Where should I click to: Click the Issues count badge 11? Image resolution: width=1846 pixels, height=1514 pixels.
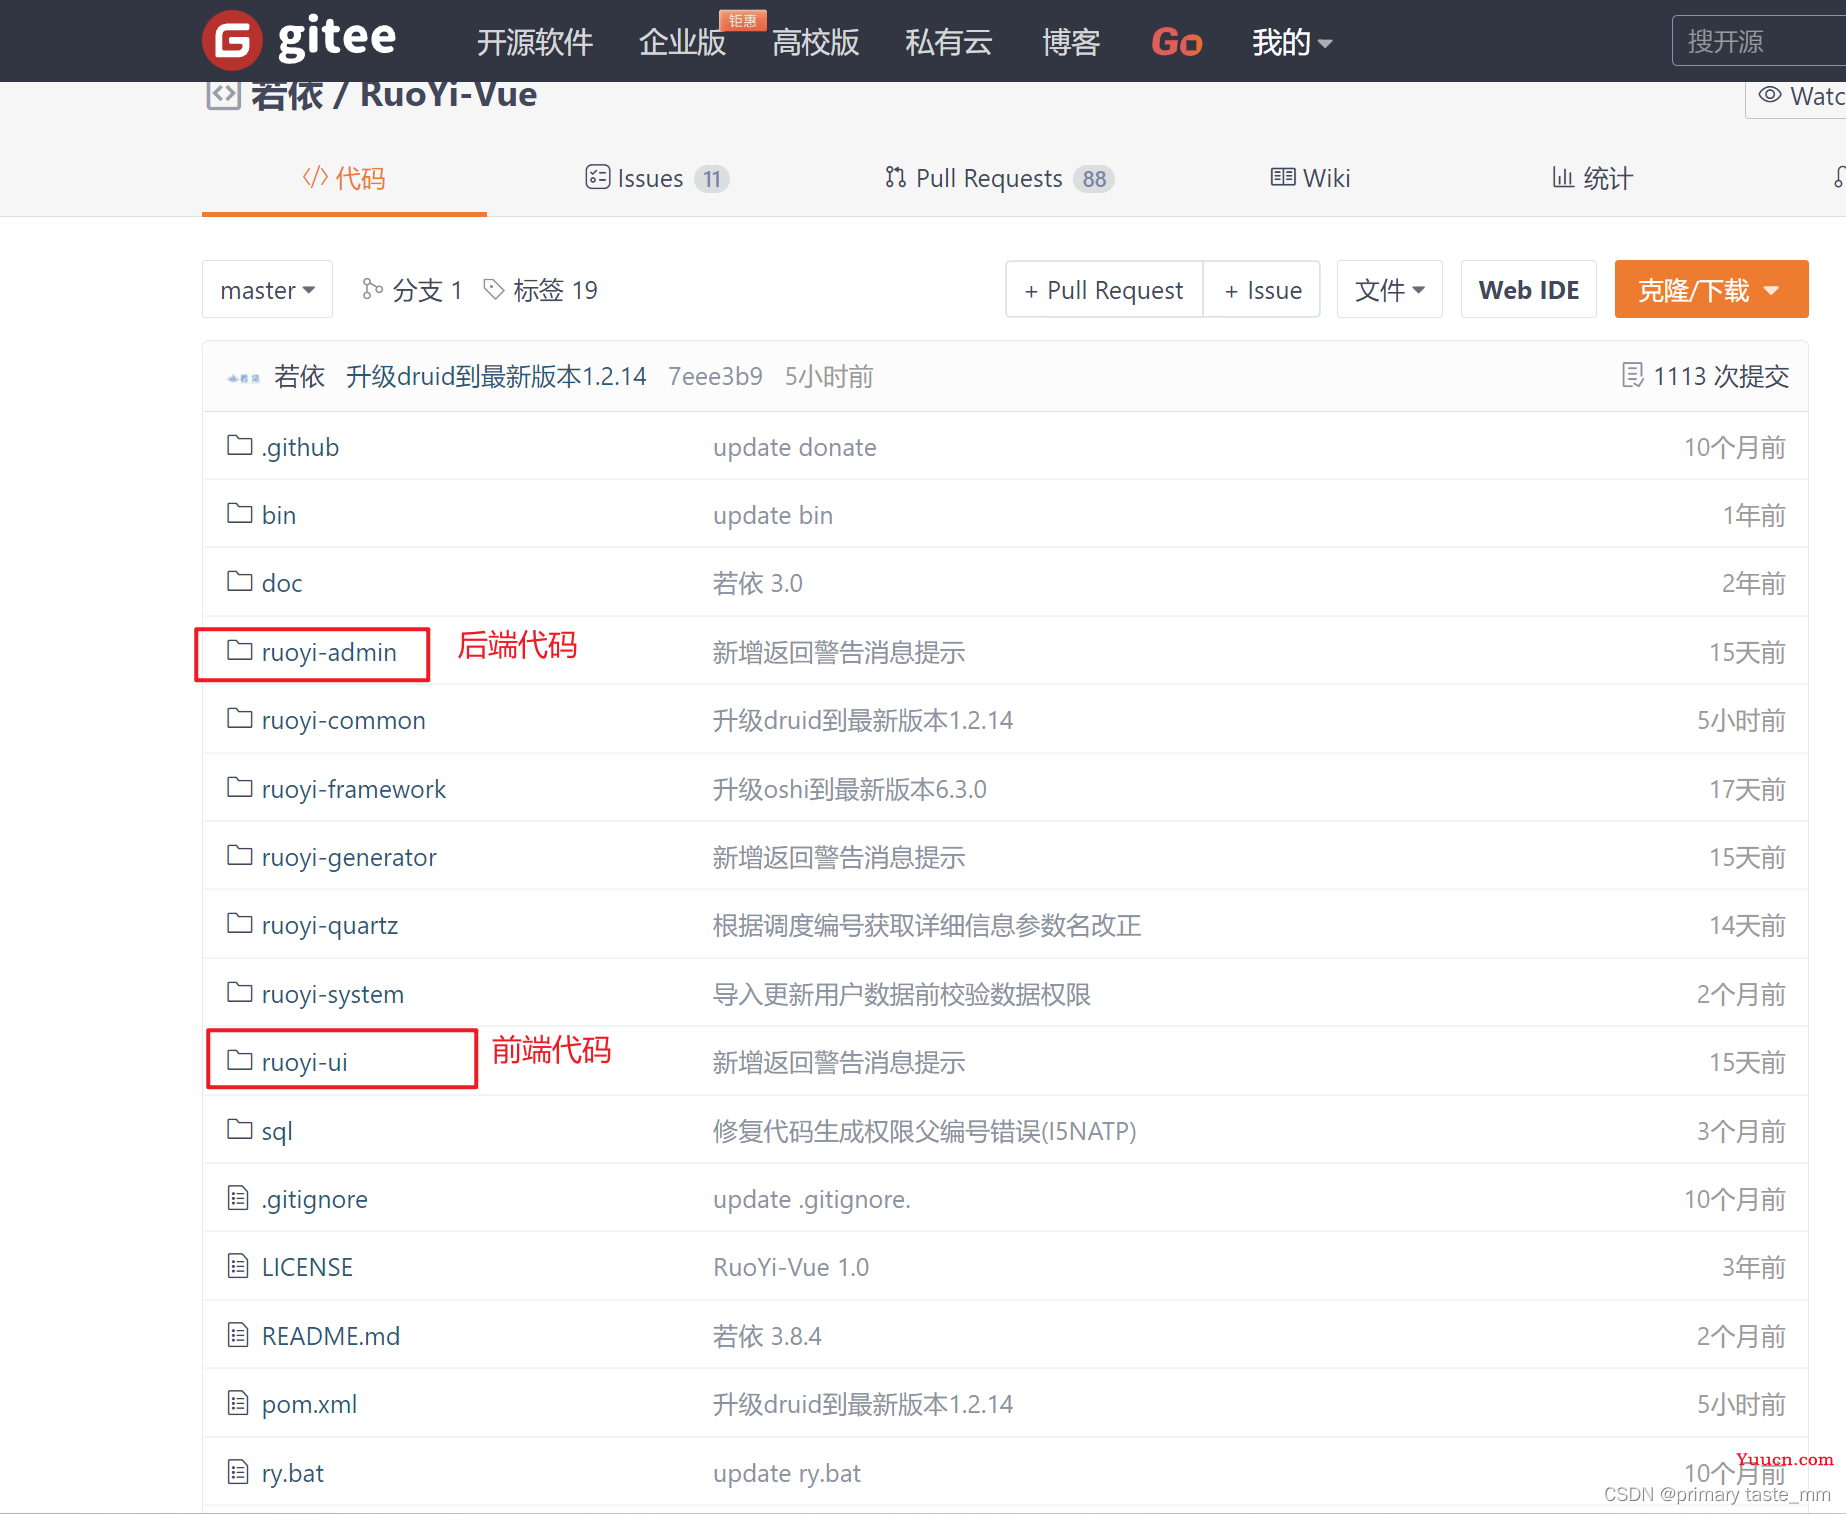pos(712,179)
